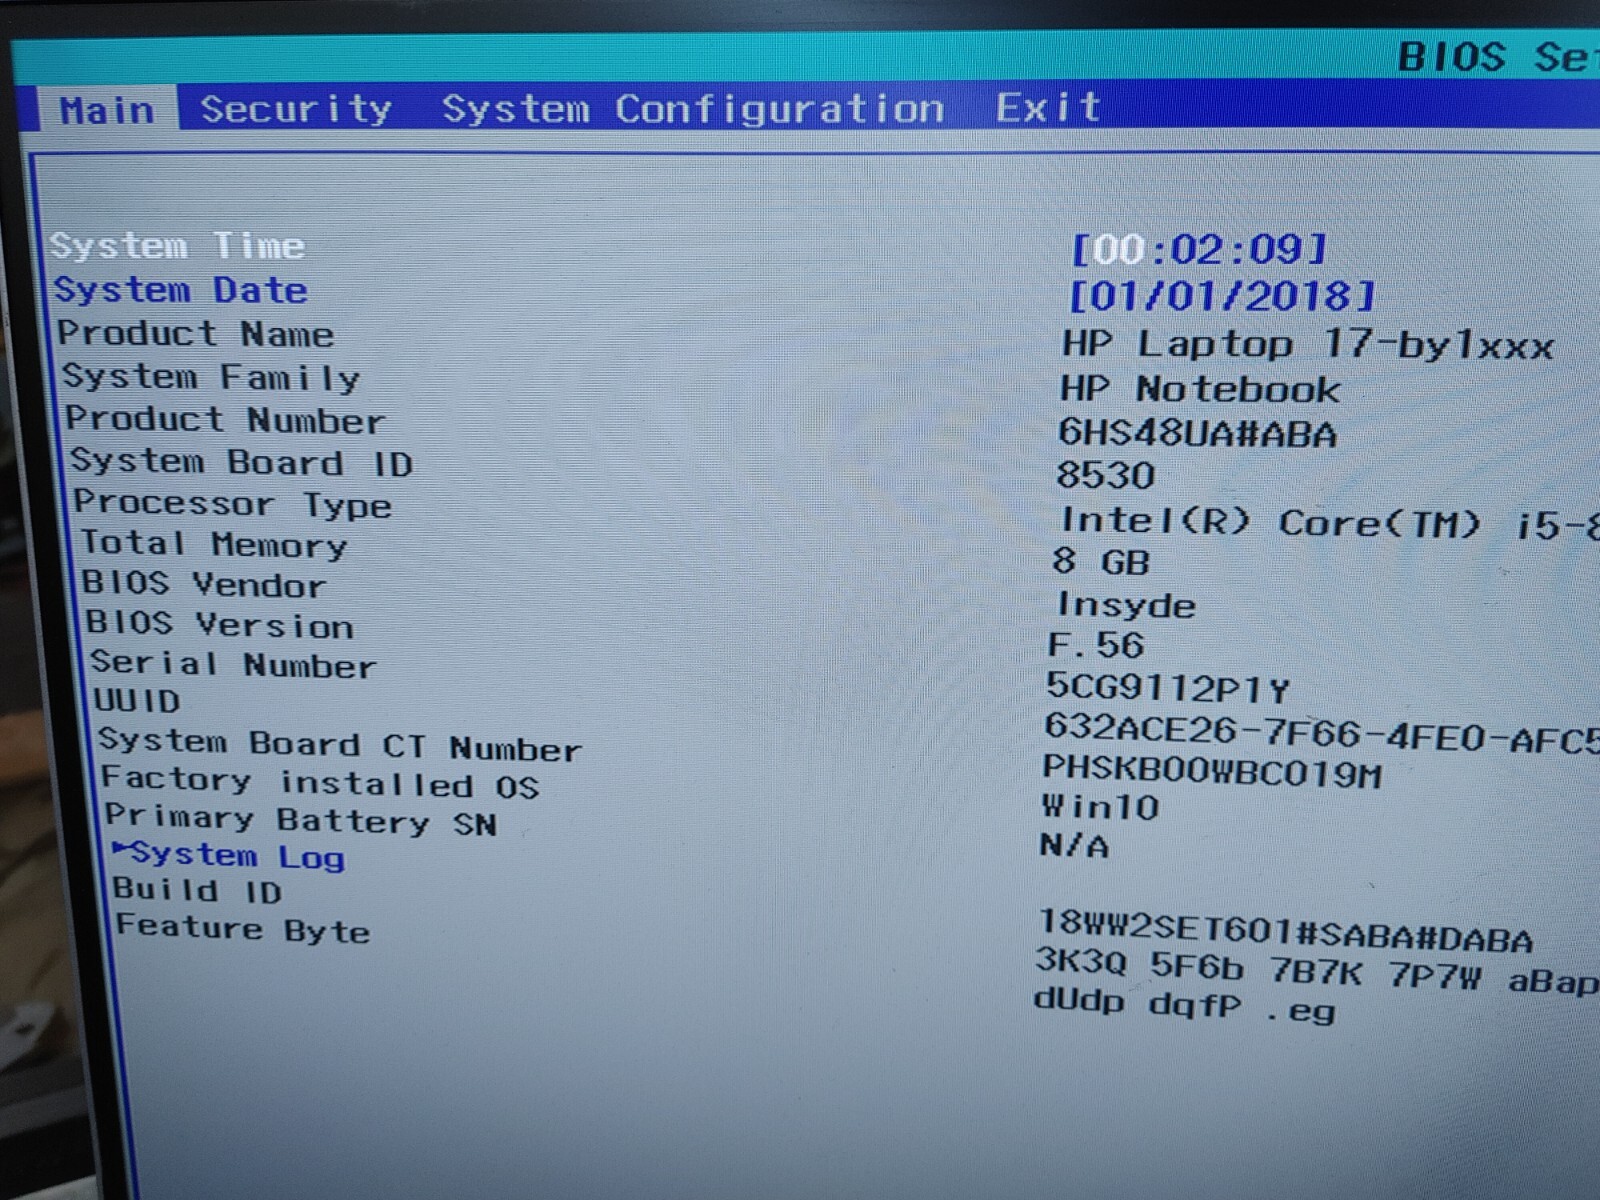Select the System Date label
The image size is (1600, 1200).
point(181,290)
